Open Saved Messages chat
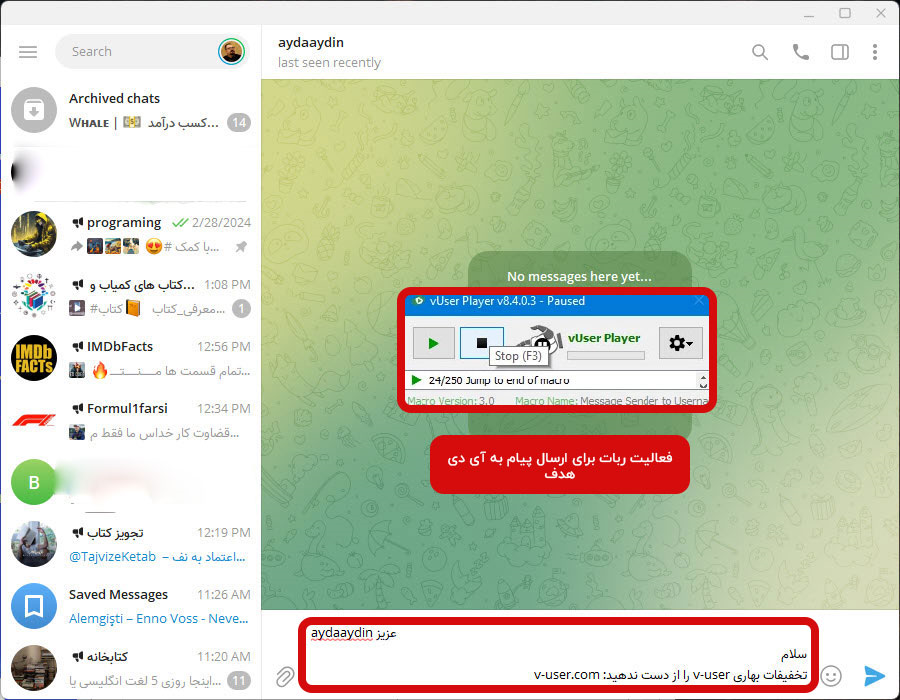The width and height of the screenshot is (900, 700). point(131,606)
